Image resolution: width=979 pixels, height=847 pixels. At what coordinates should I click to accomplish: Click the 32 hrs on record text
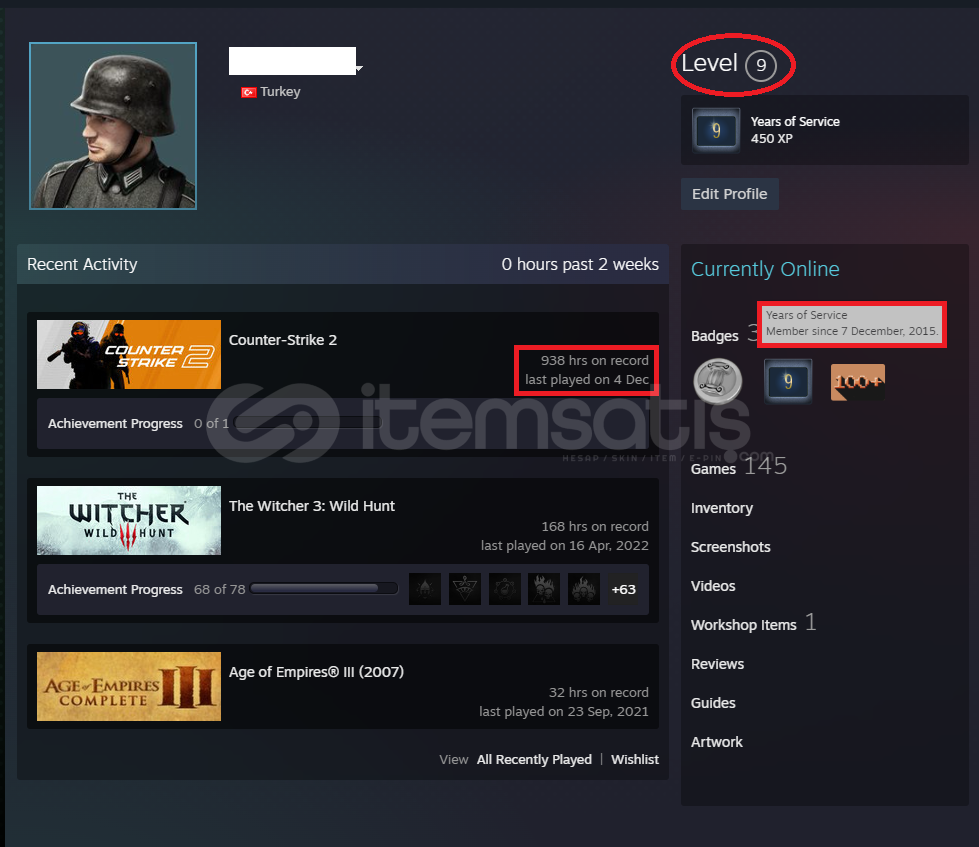(599, 692)
